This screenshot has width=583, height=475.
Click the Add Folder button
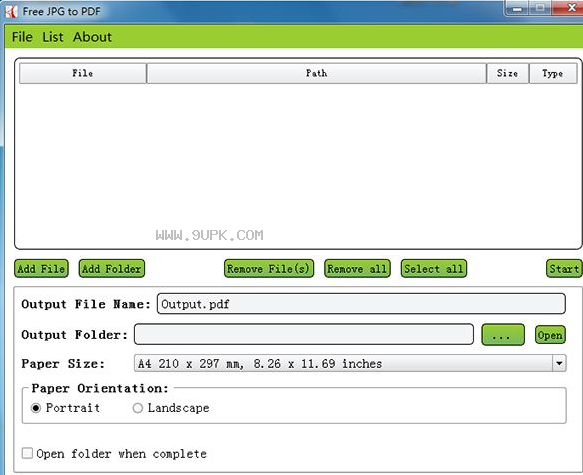(112, 268)
